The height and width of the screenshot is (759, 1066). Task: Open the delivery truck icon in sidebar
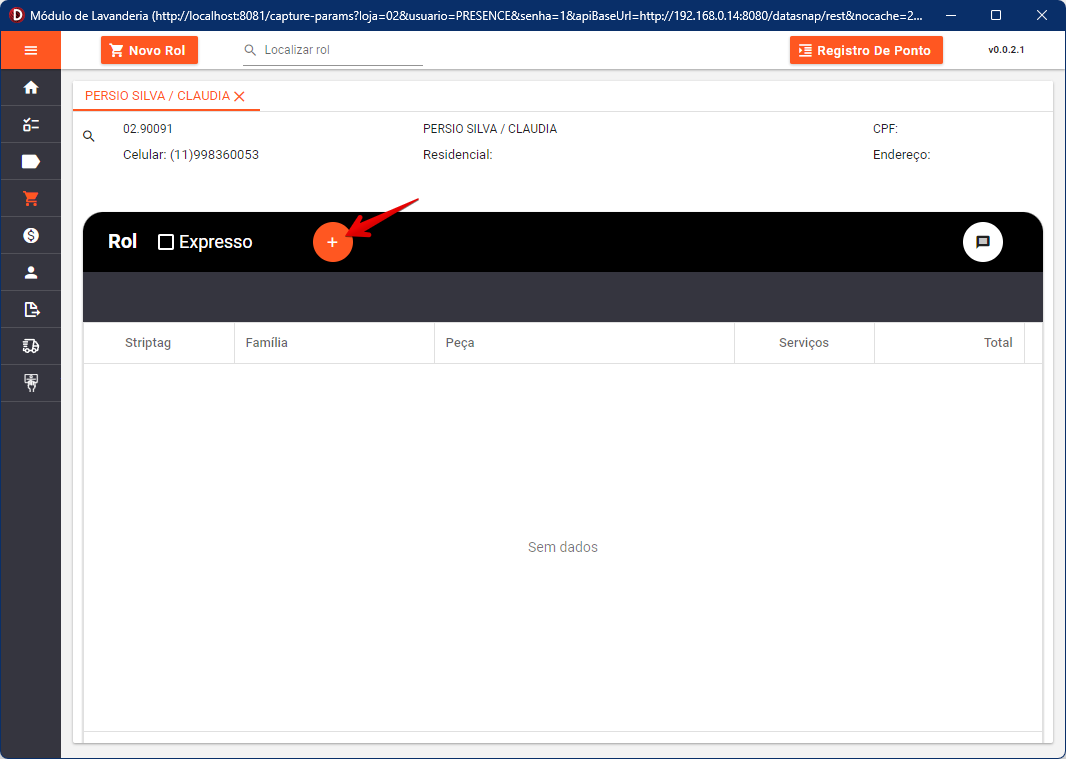point(31,346)
